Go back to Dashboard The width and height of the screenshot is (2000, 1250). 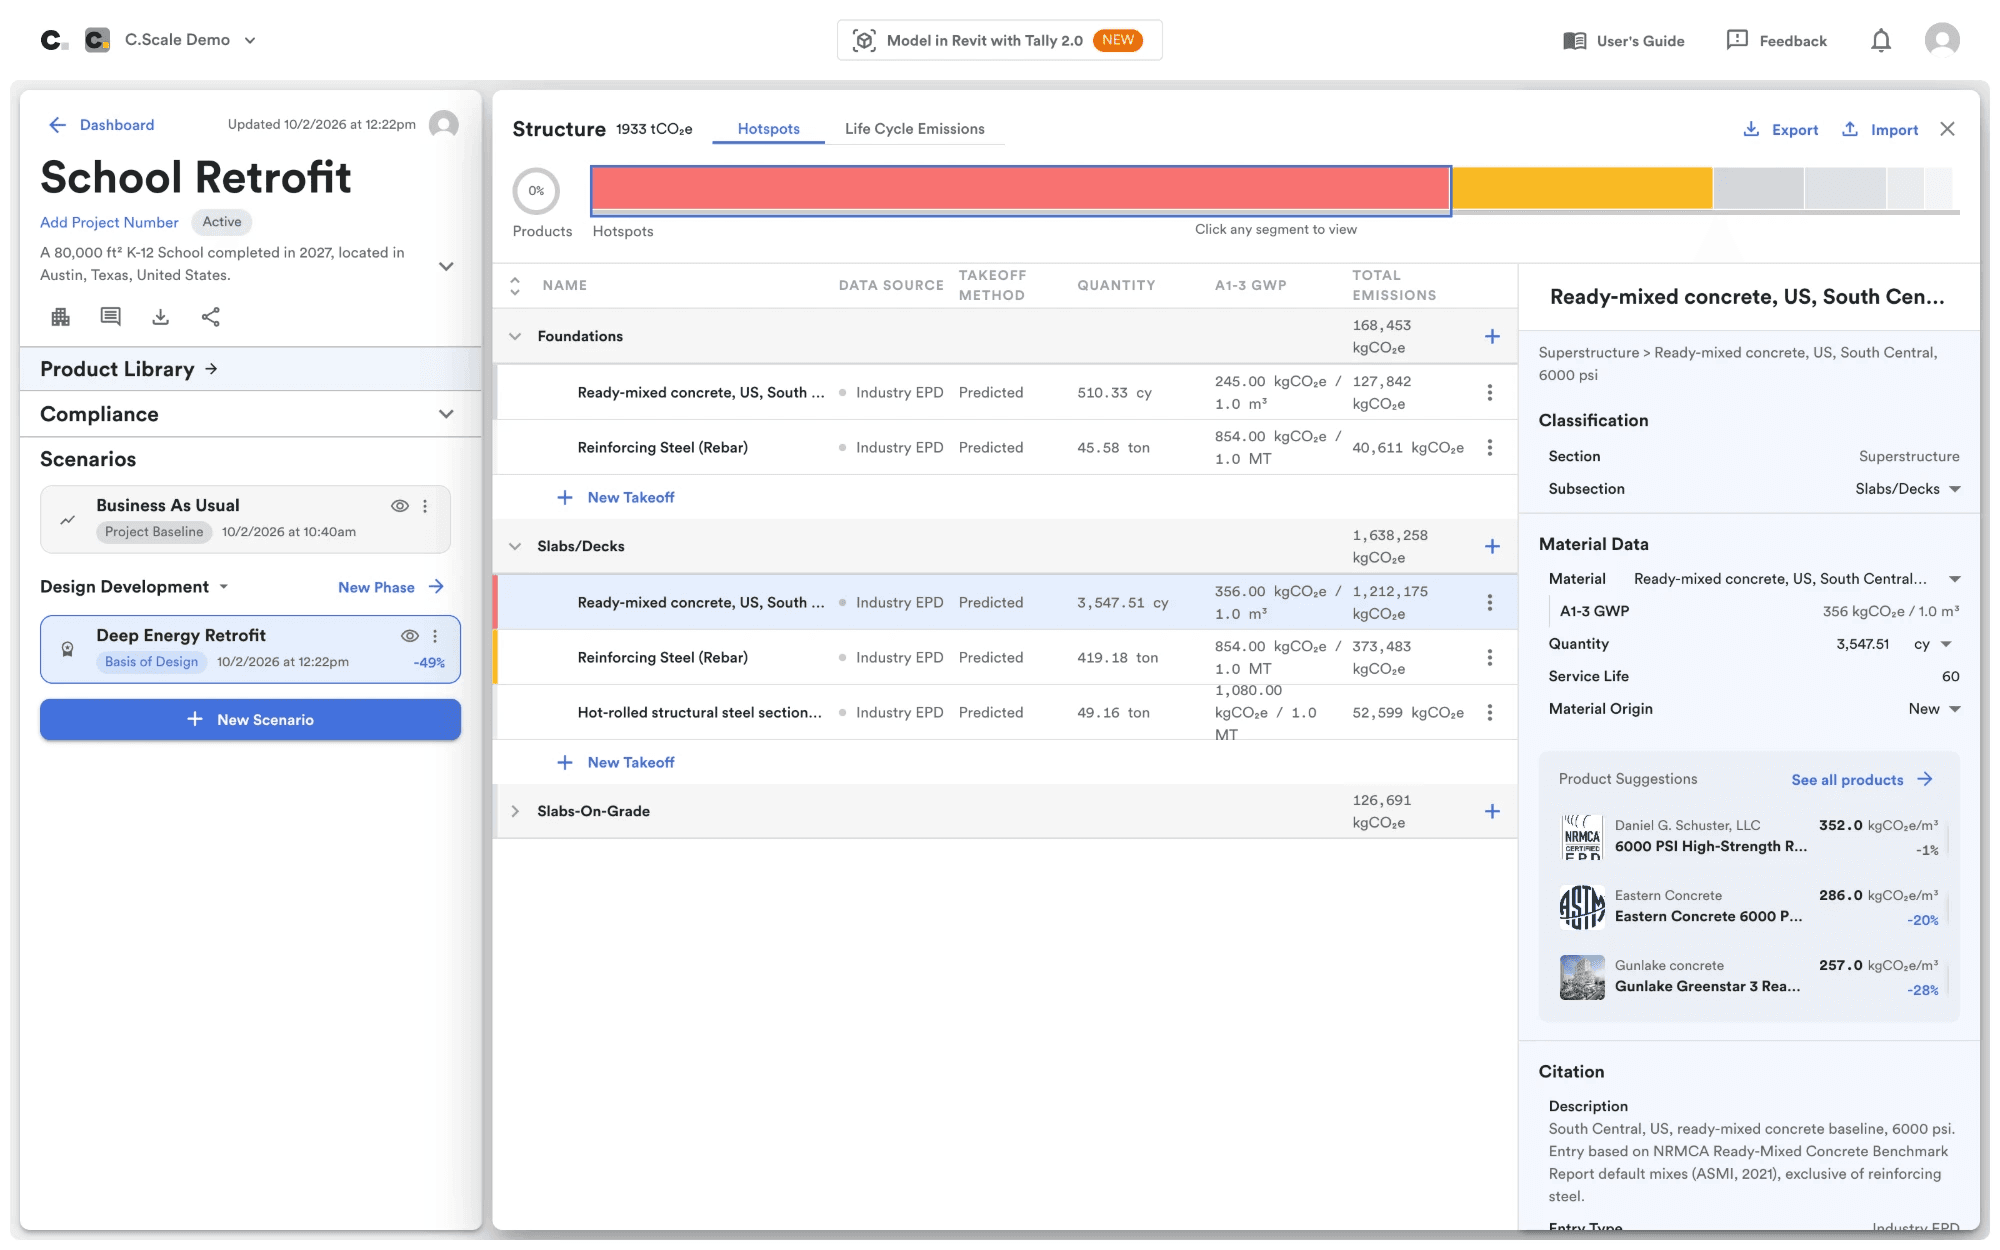click(x=101, y=125)
